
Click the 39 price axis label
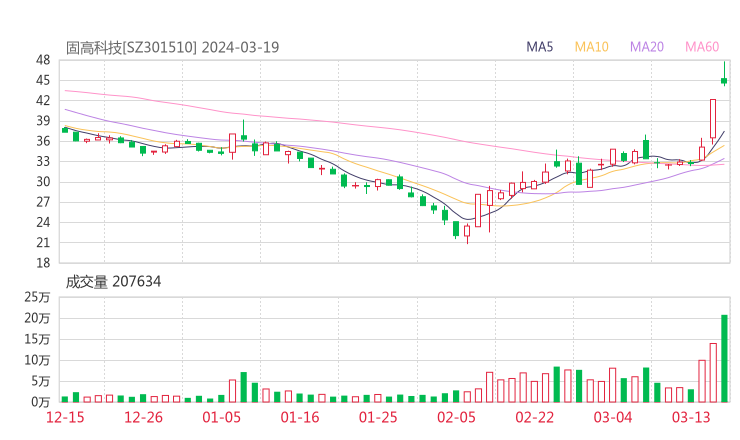tap(43, 121)
